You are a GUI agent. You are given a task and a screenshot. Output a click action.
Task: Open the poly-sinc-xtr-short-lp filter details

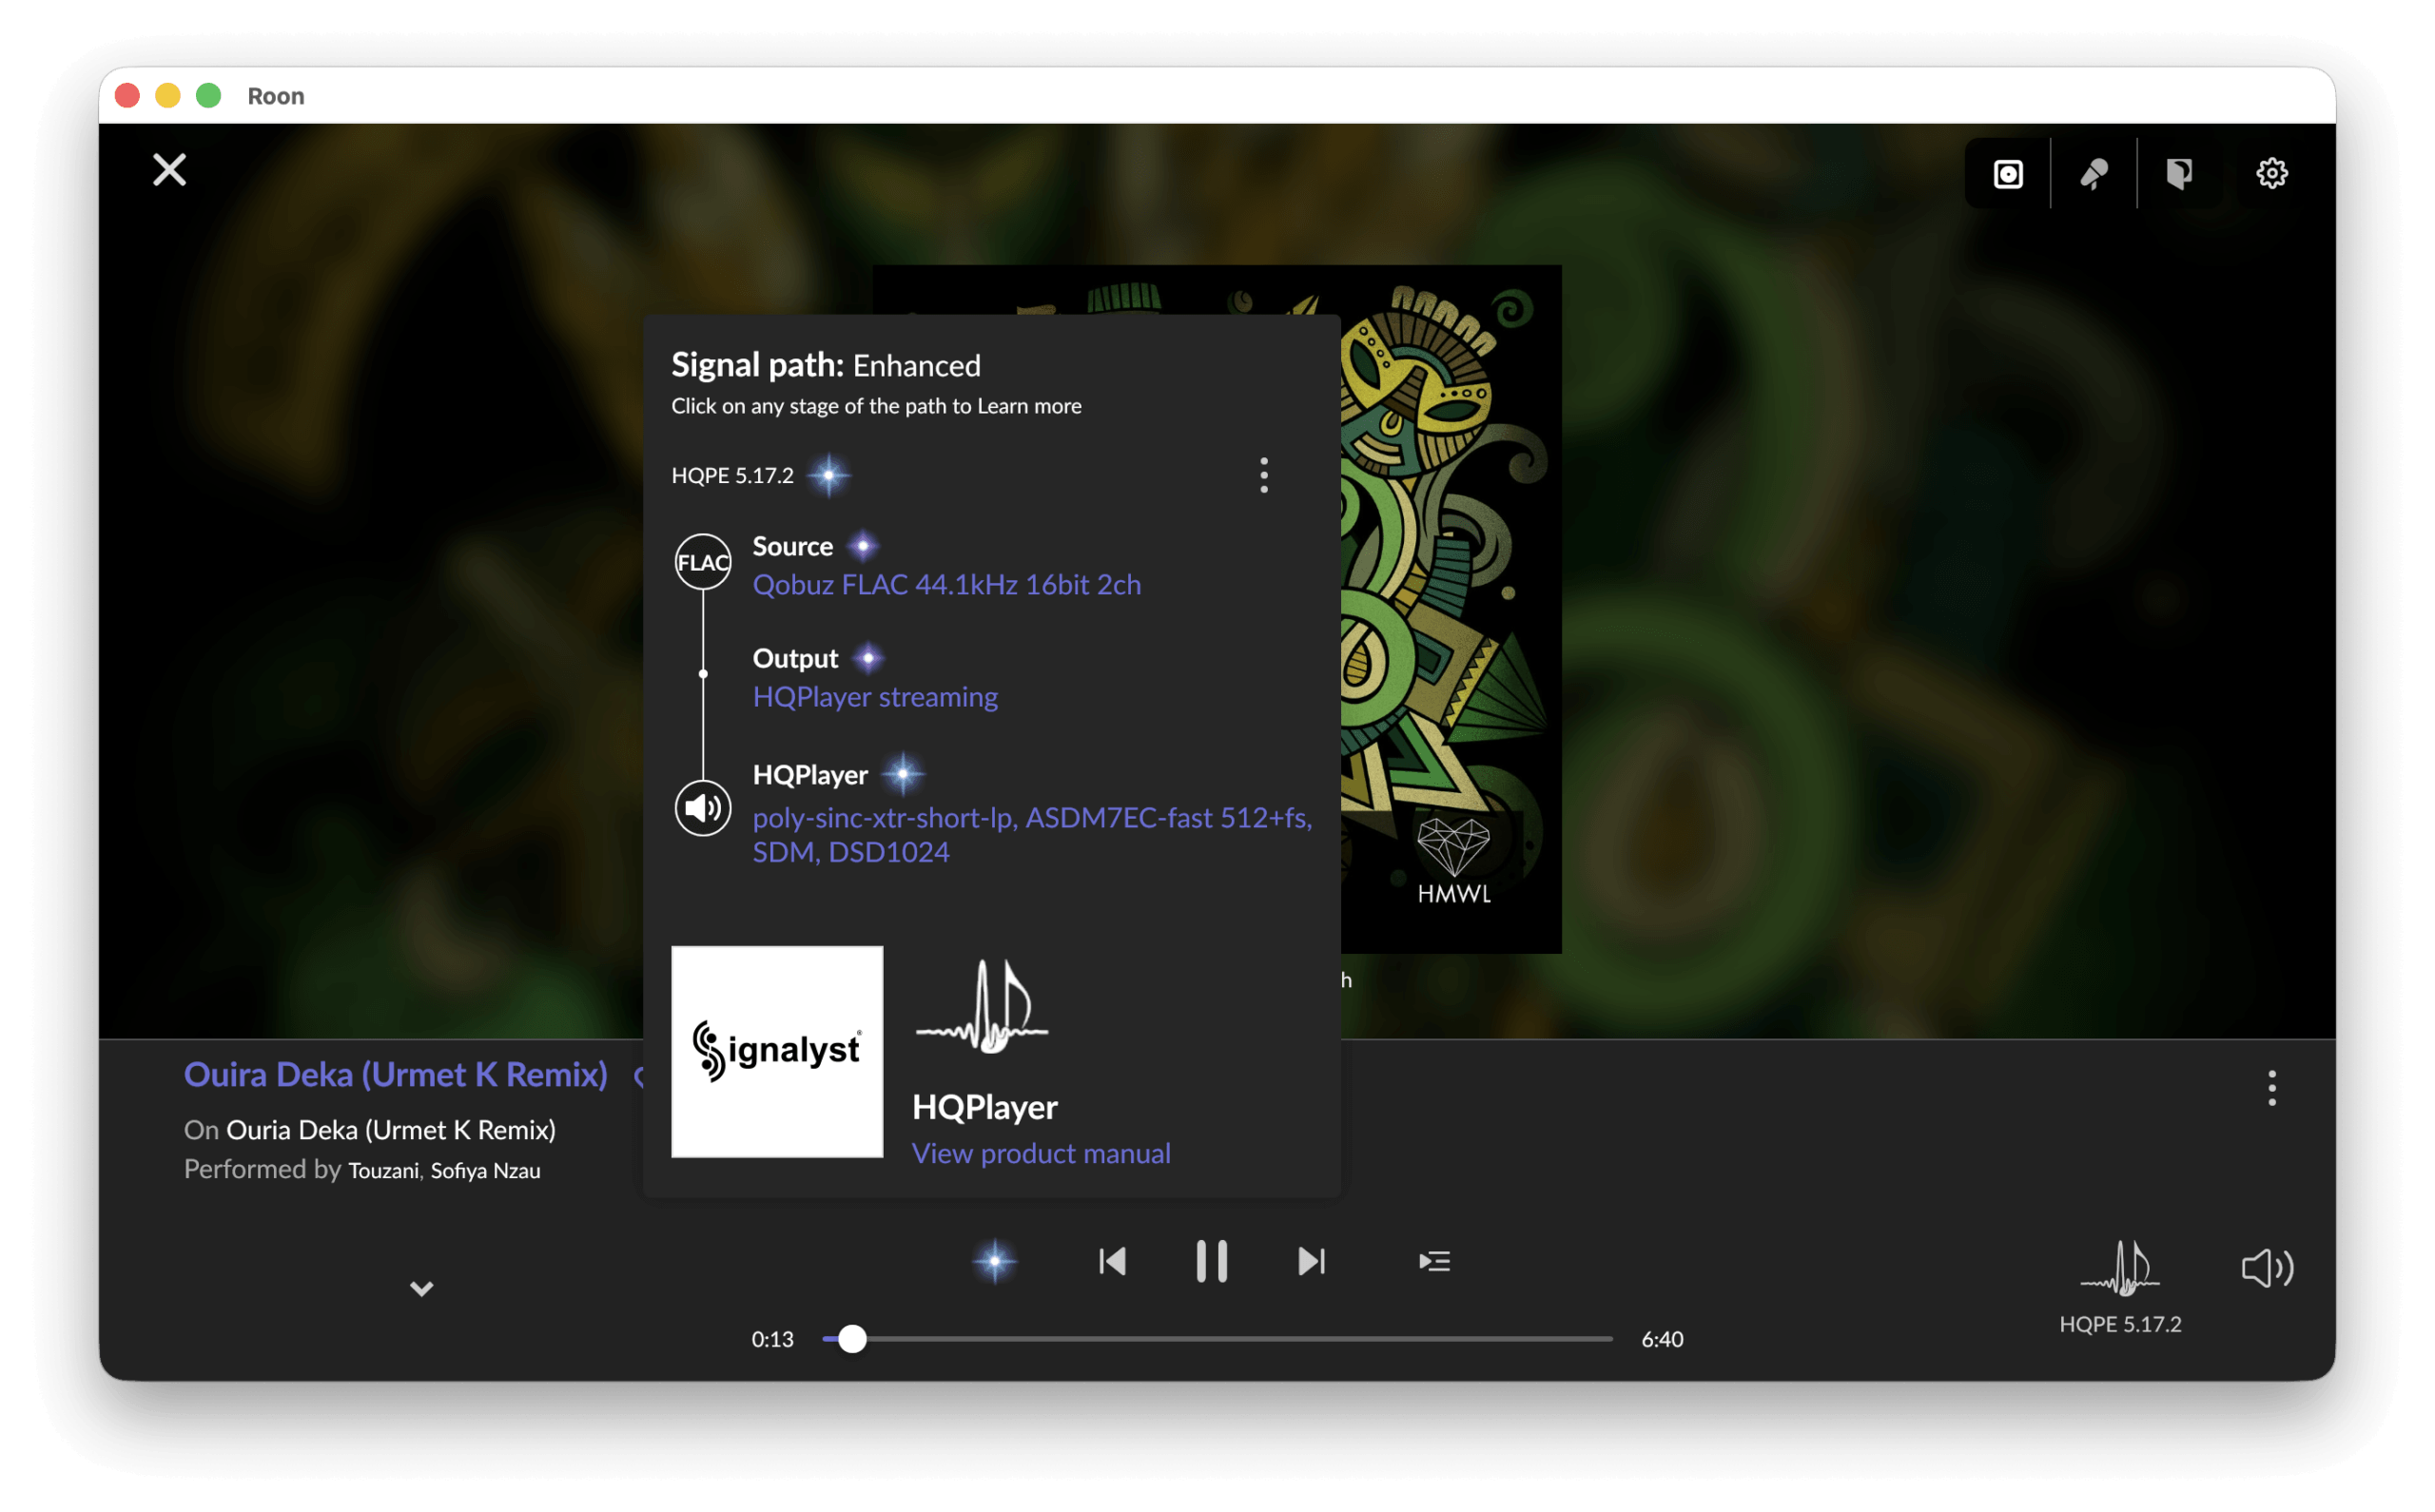pyautogui.click(x=1033, y=835)
